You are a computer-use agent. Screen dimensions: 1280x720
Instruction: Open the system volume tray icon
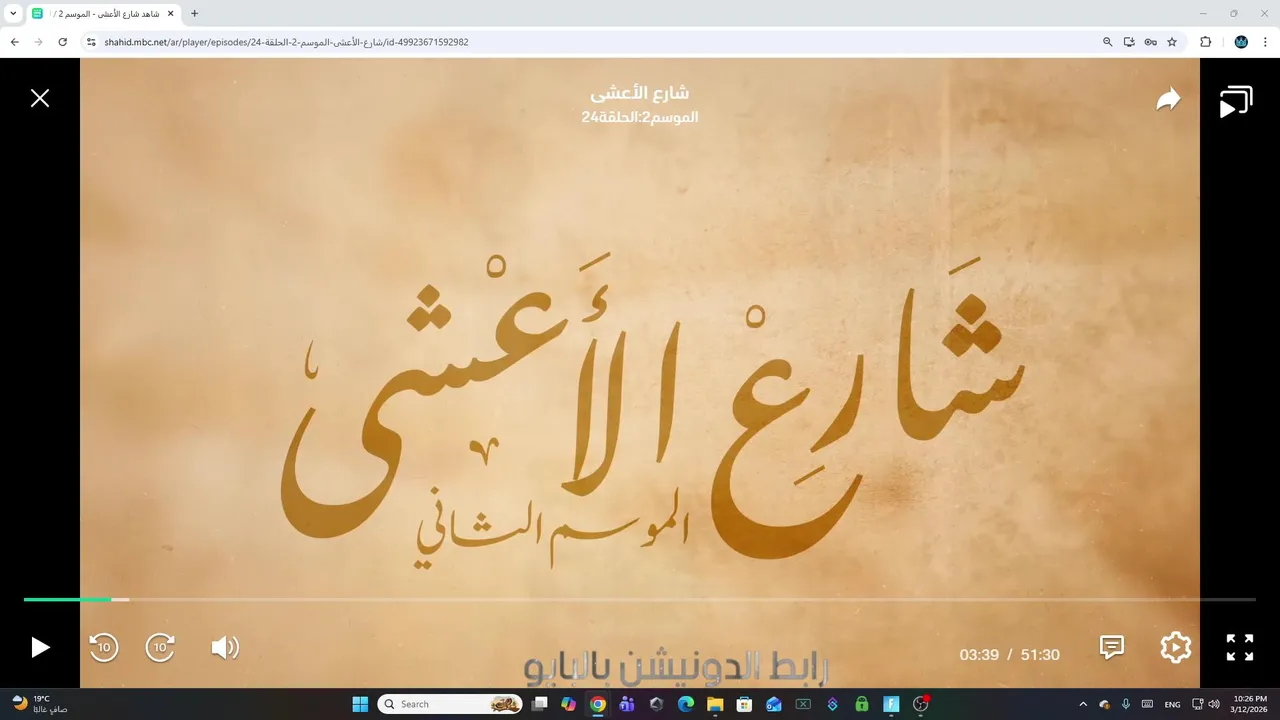pyautogui.click(x=1214, y=704)
